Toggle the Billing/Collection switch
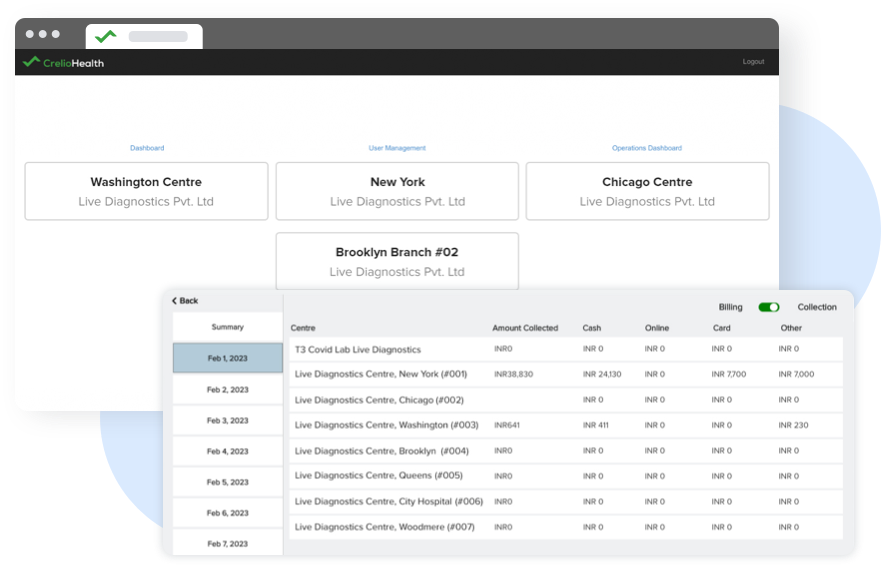The image size is (881, 565). [768, 308]
